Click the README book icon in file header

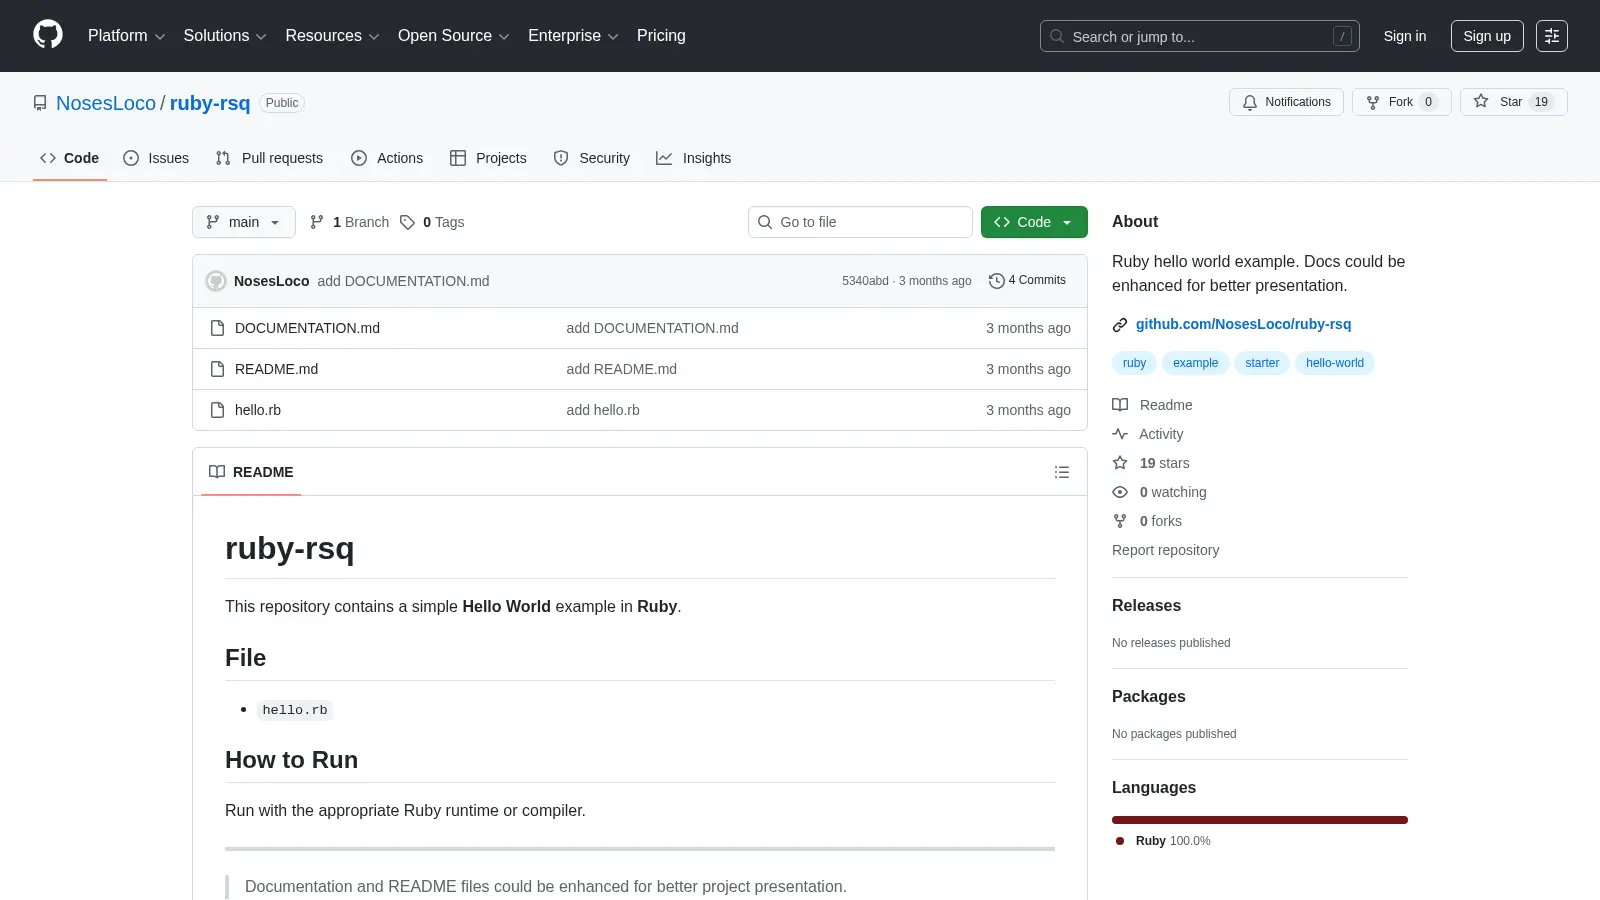217,472
